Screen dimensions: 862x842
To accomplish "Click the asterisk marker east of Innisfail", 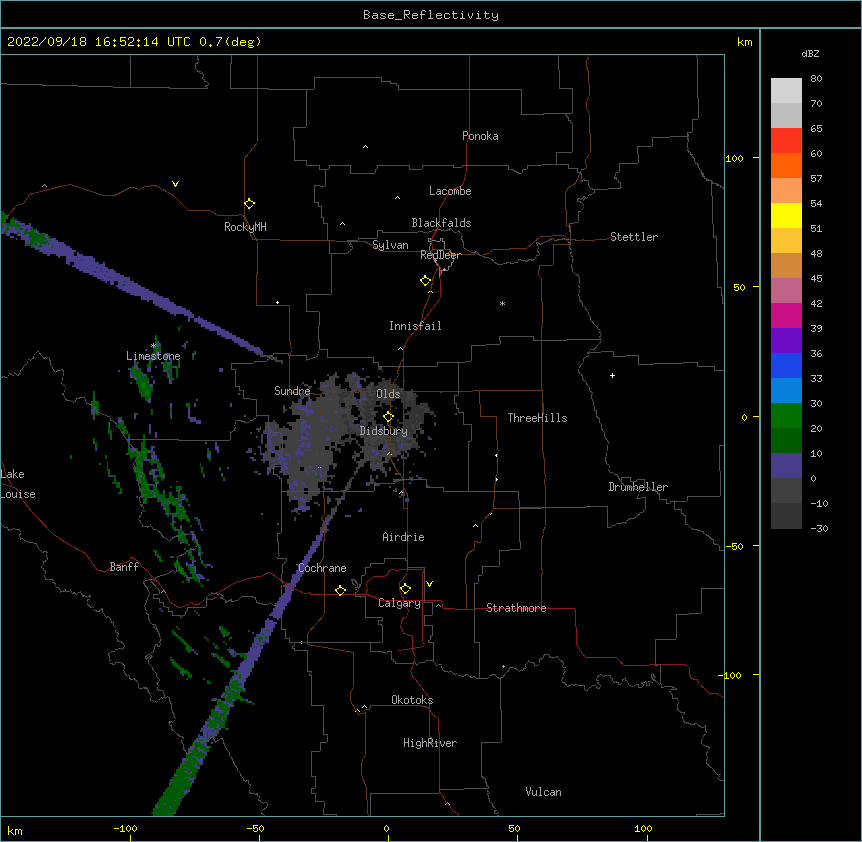I will pos(502,303).
